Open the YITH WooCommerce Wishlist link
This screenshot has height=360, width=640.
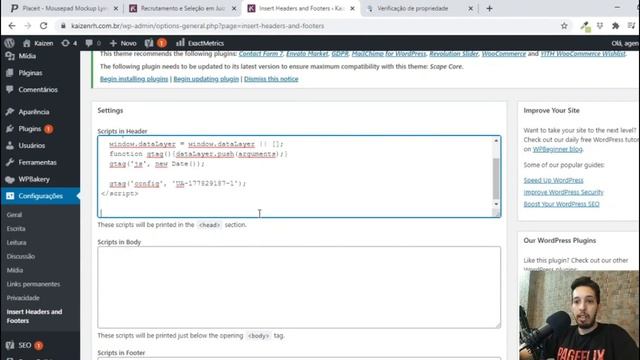tap(582, 53)
